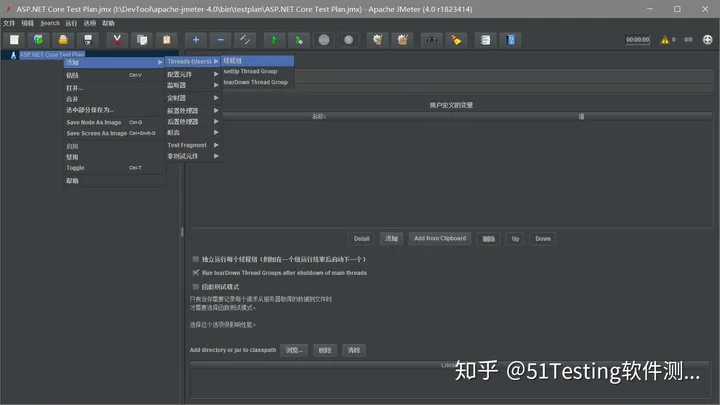Click the Down button
This screenshot has height=405, width=720.
click(543, 239)
